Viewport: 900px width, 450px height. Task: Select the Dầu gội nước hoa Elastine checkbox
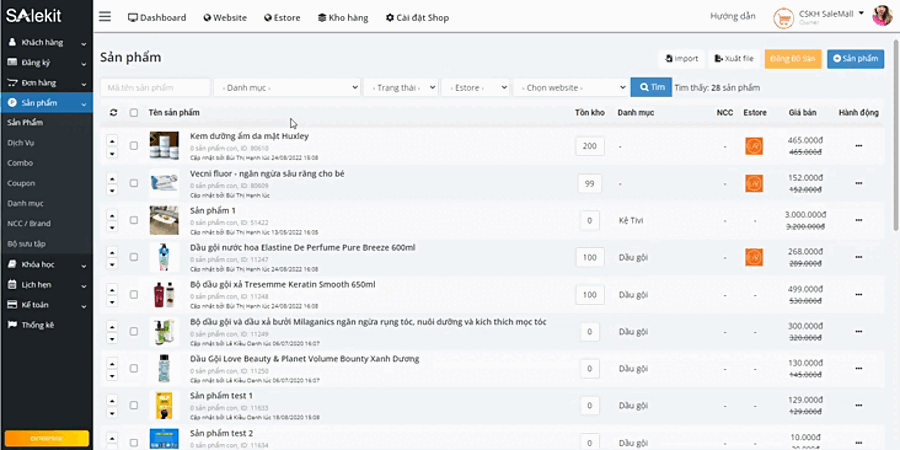tap(134, 258)
